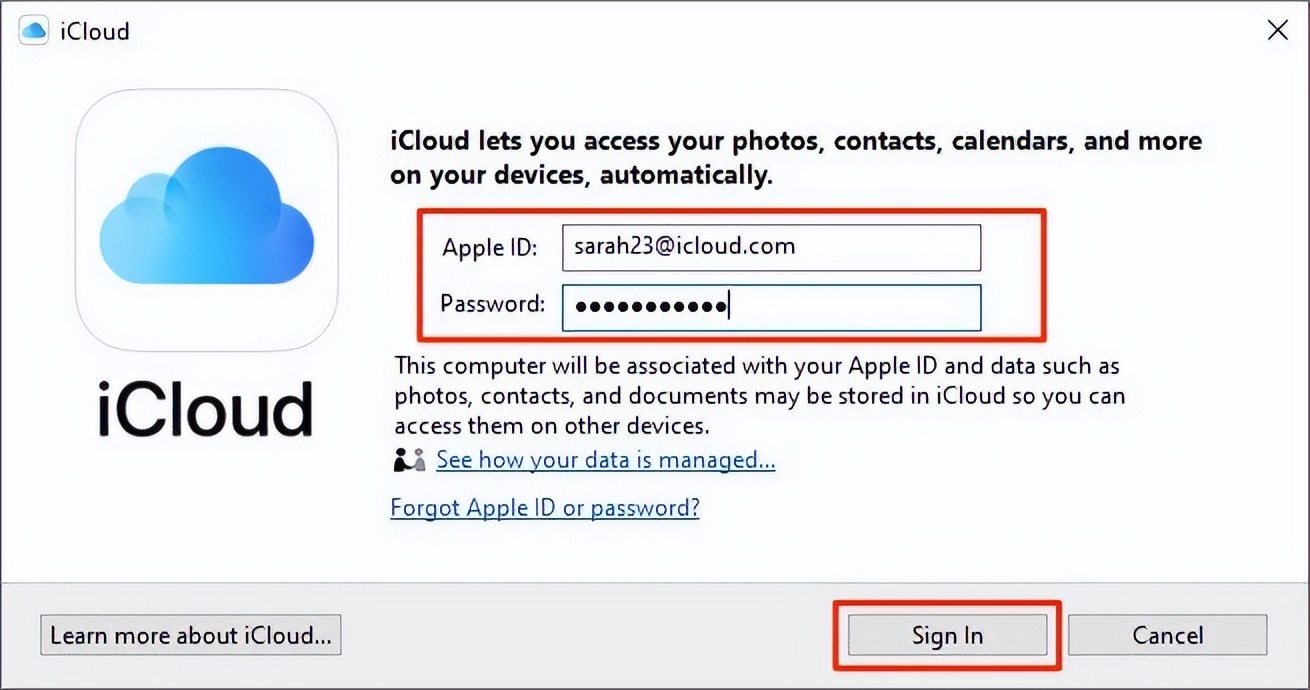Click the bold iCloud headline description

795,158
